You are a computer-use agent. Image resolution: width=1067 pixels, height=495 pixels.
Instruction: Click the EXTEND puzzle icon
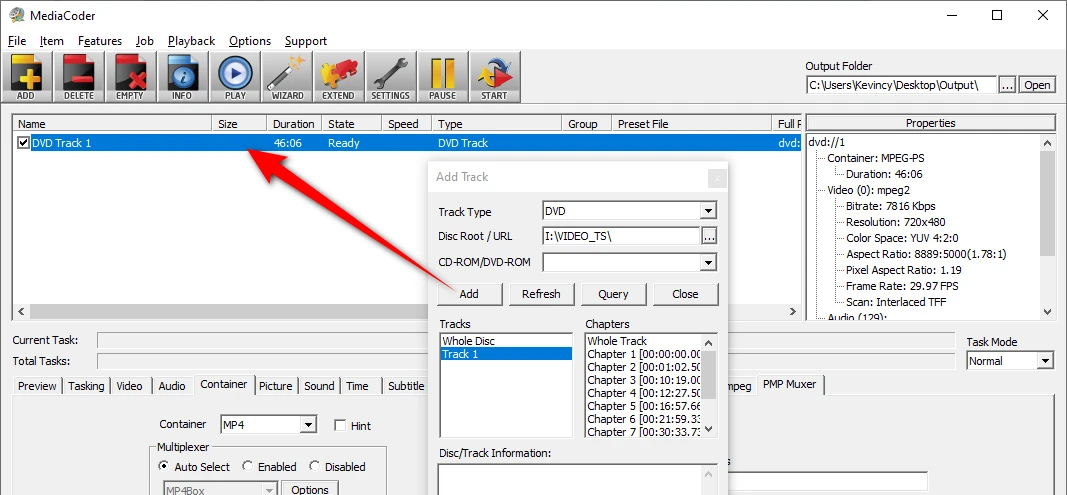[x=339, y=77]
